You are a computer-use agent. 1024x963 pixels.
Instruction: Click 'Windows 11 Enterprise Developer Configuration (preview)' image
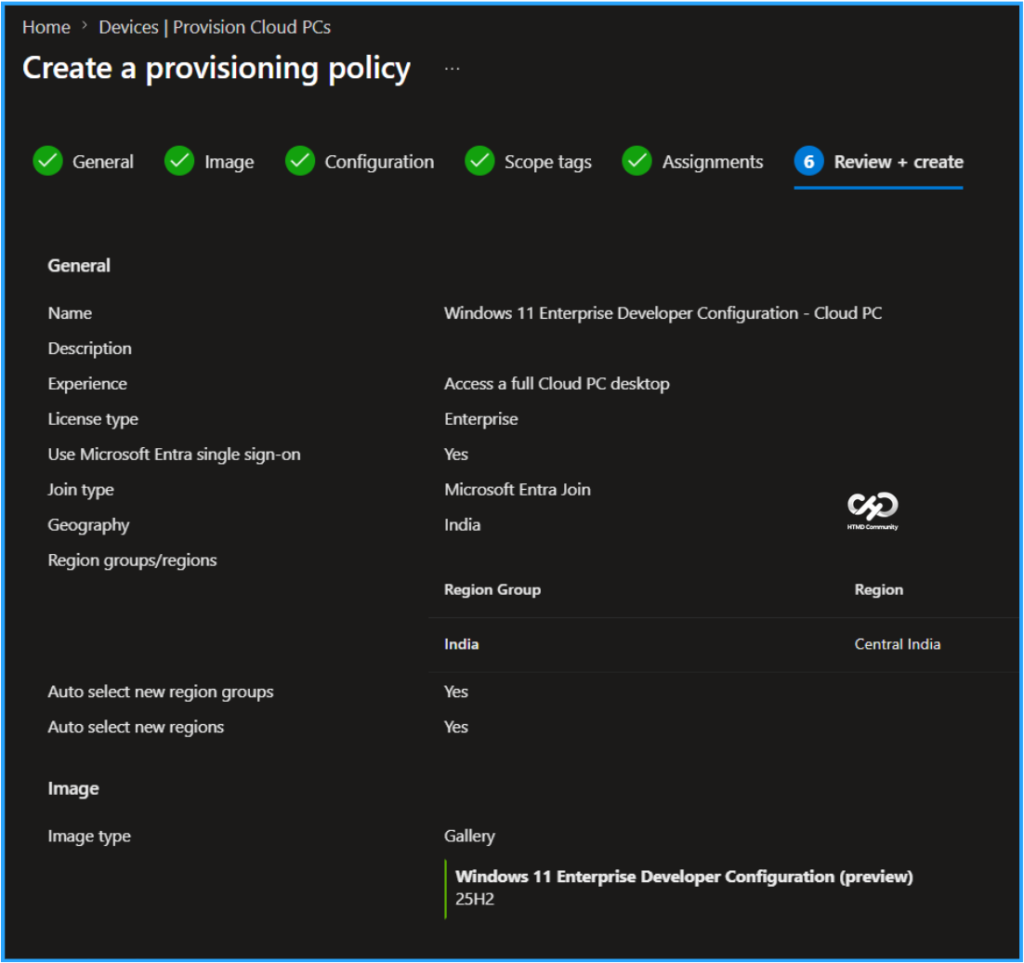pyautogui.click(x=684, y=877)
